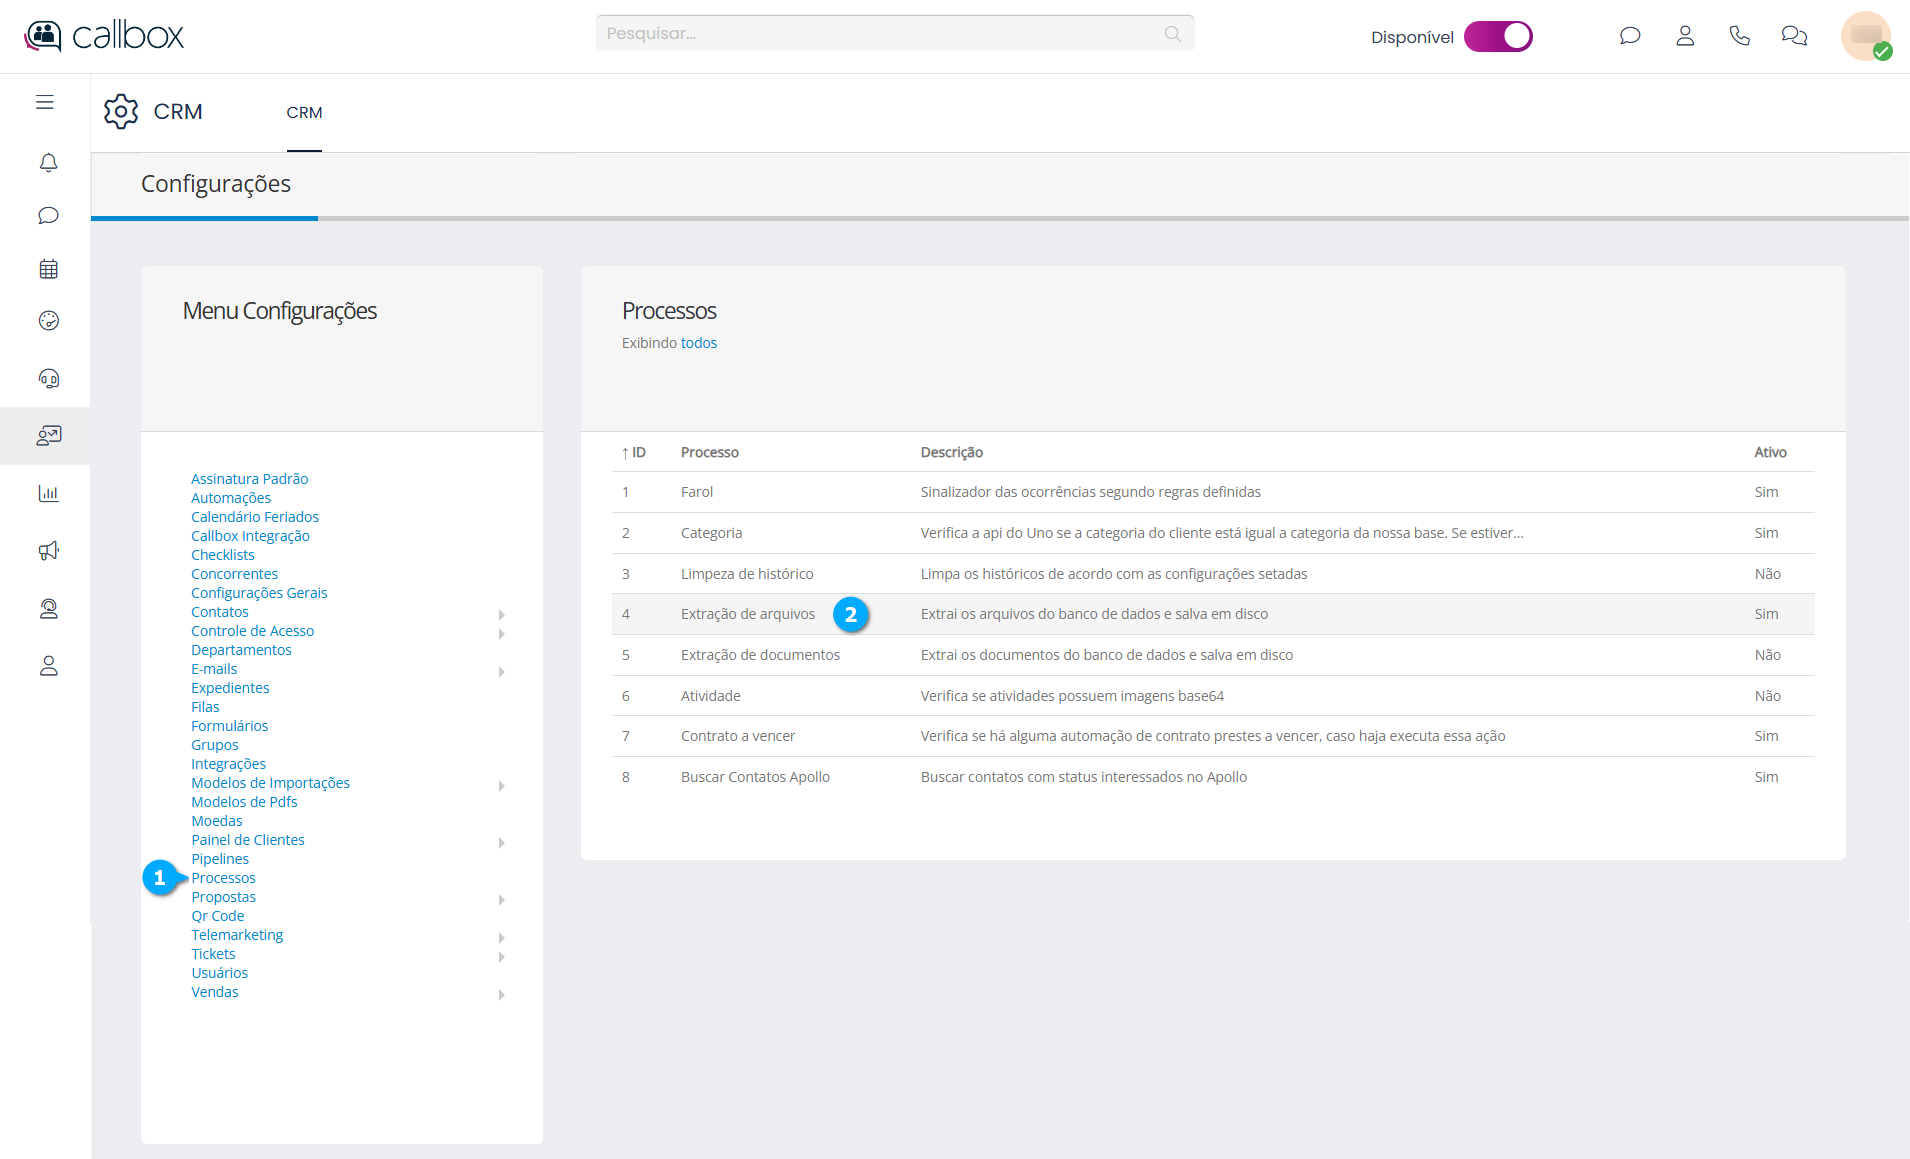The image size is (1910, 1159).
Task: Open the bar chart reports icon
Action: coord(48,493)
